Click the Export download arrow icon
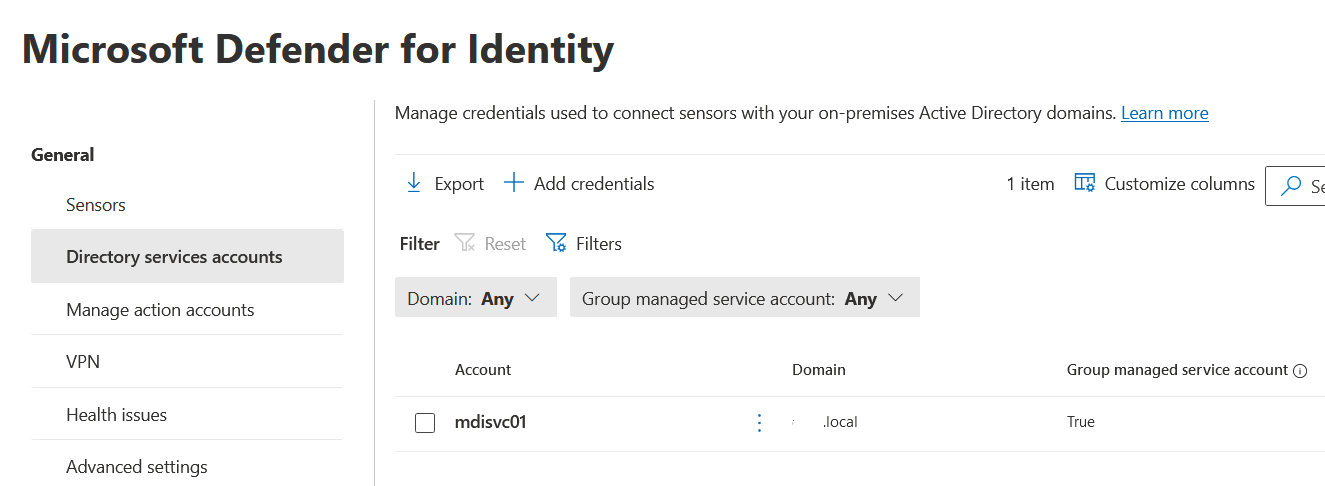The height and width of the screenshot is (486, 1325). [413, 183]
